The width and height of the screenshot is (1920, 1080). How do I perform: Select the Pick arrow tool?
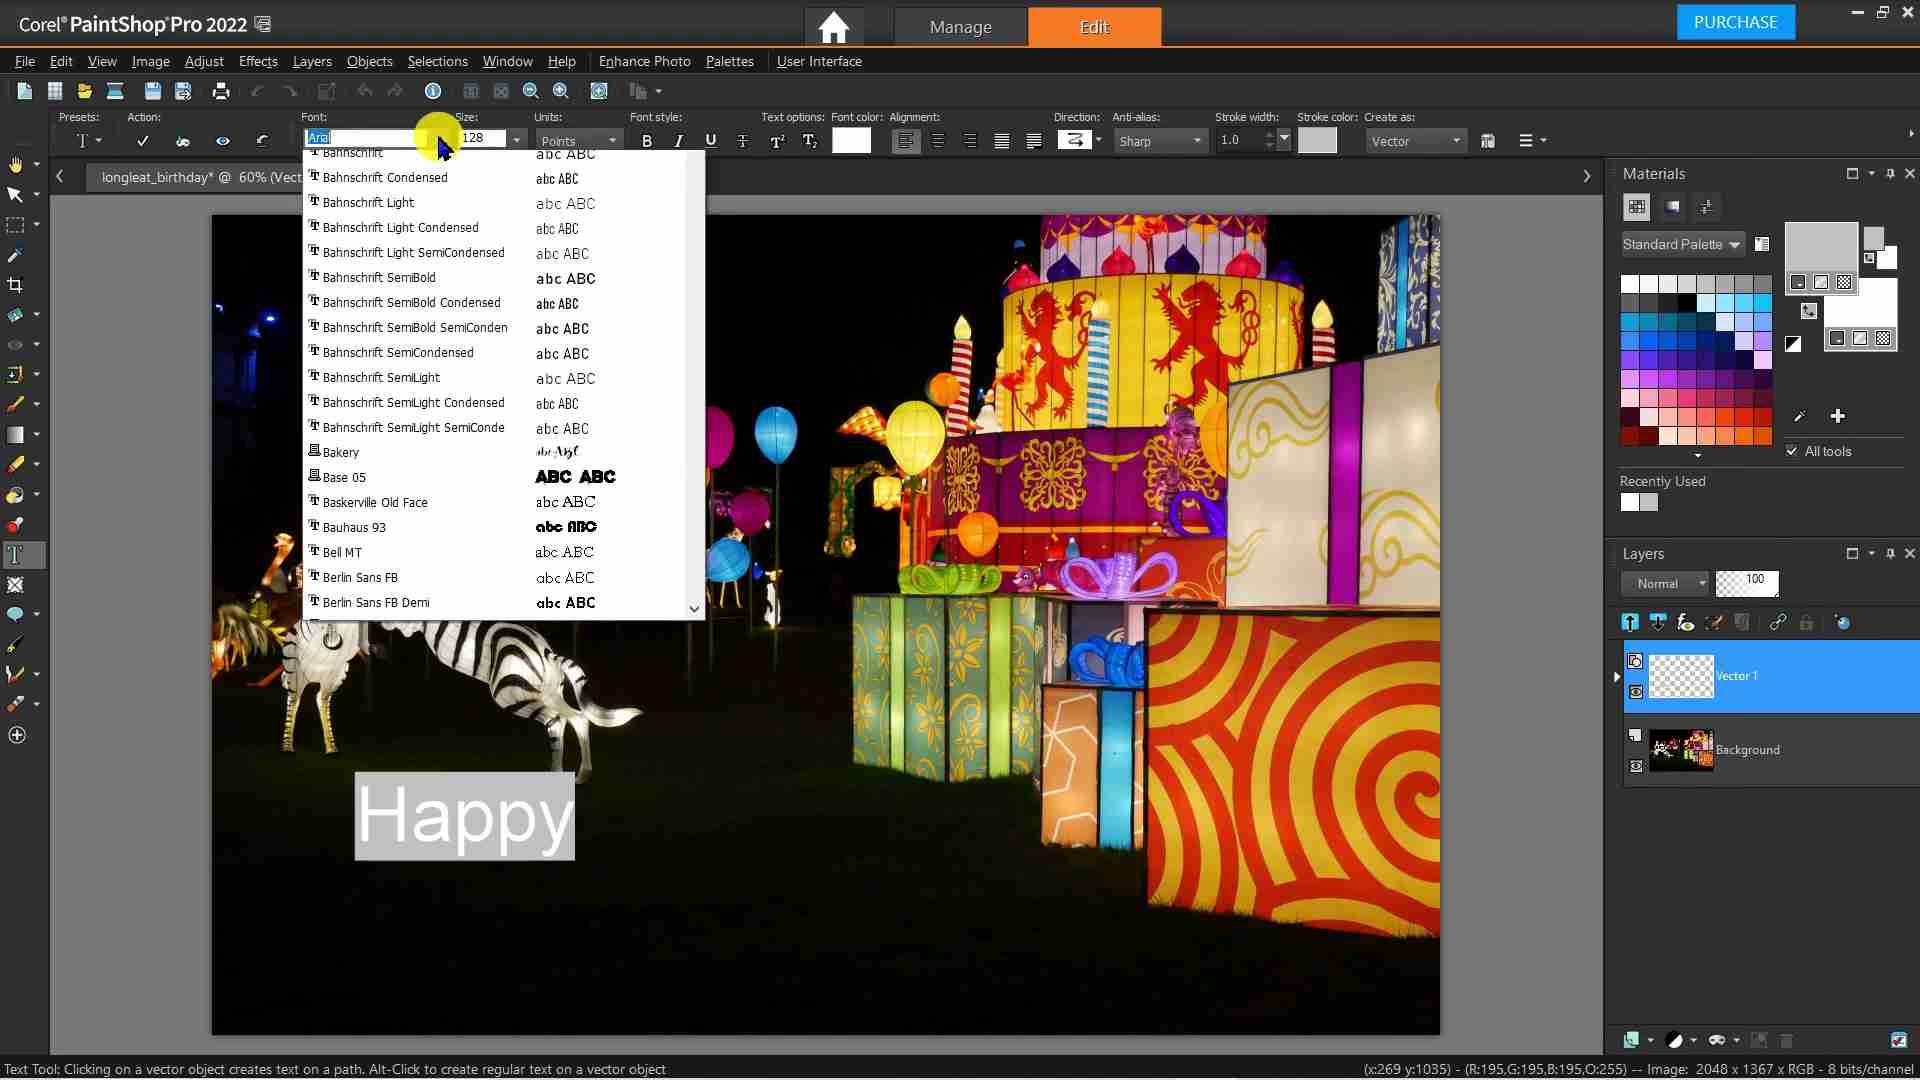14,195
